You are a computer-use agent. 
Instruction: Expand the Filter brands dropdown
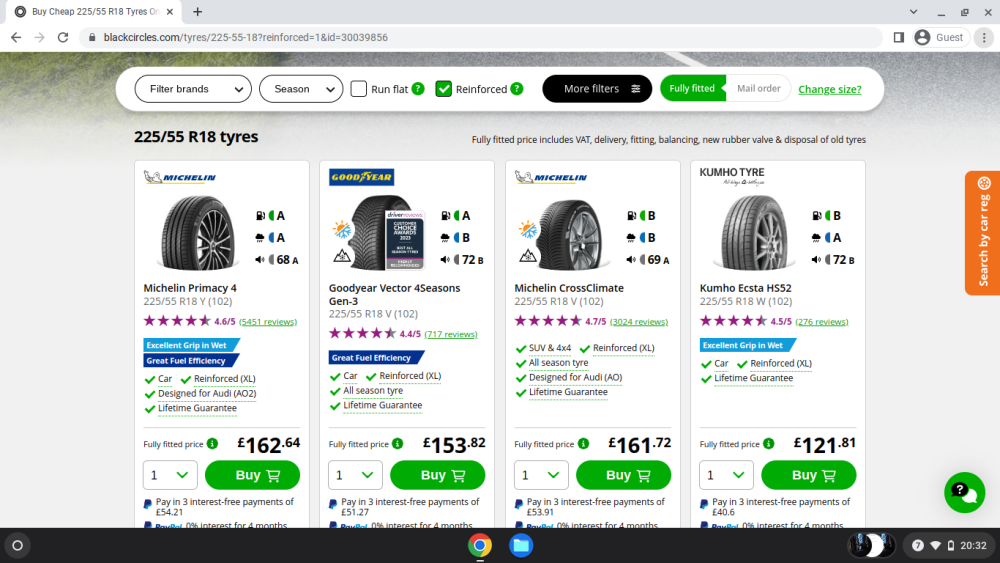pyautogui.click(x=193, y=89)
